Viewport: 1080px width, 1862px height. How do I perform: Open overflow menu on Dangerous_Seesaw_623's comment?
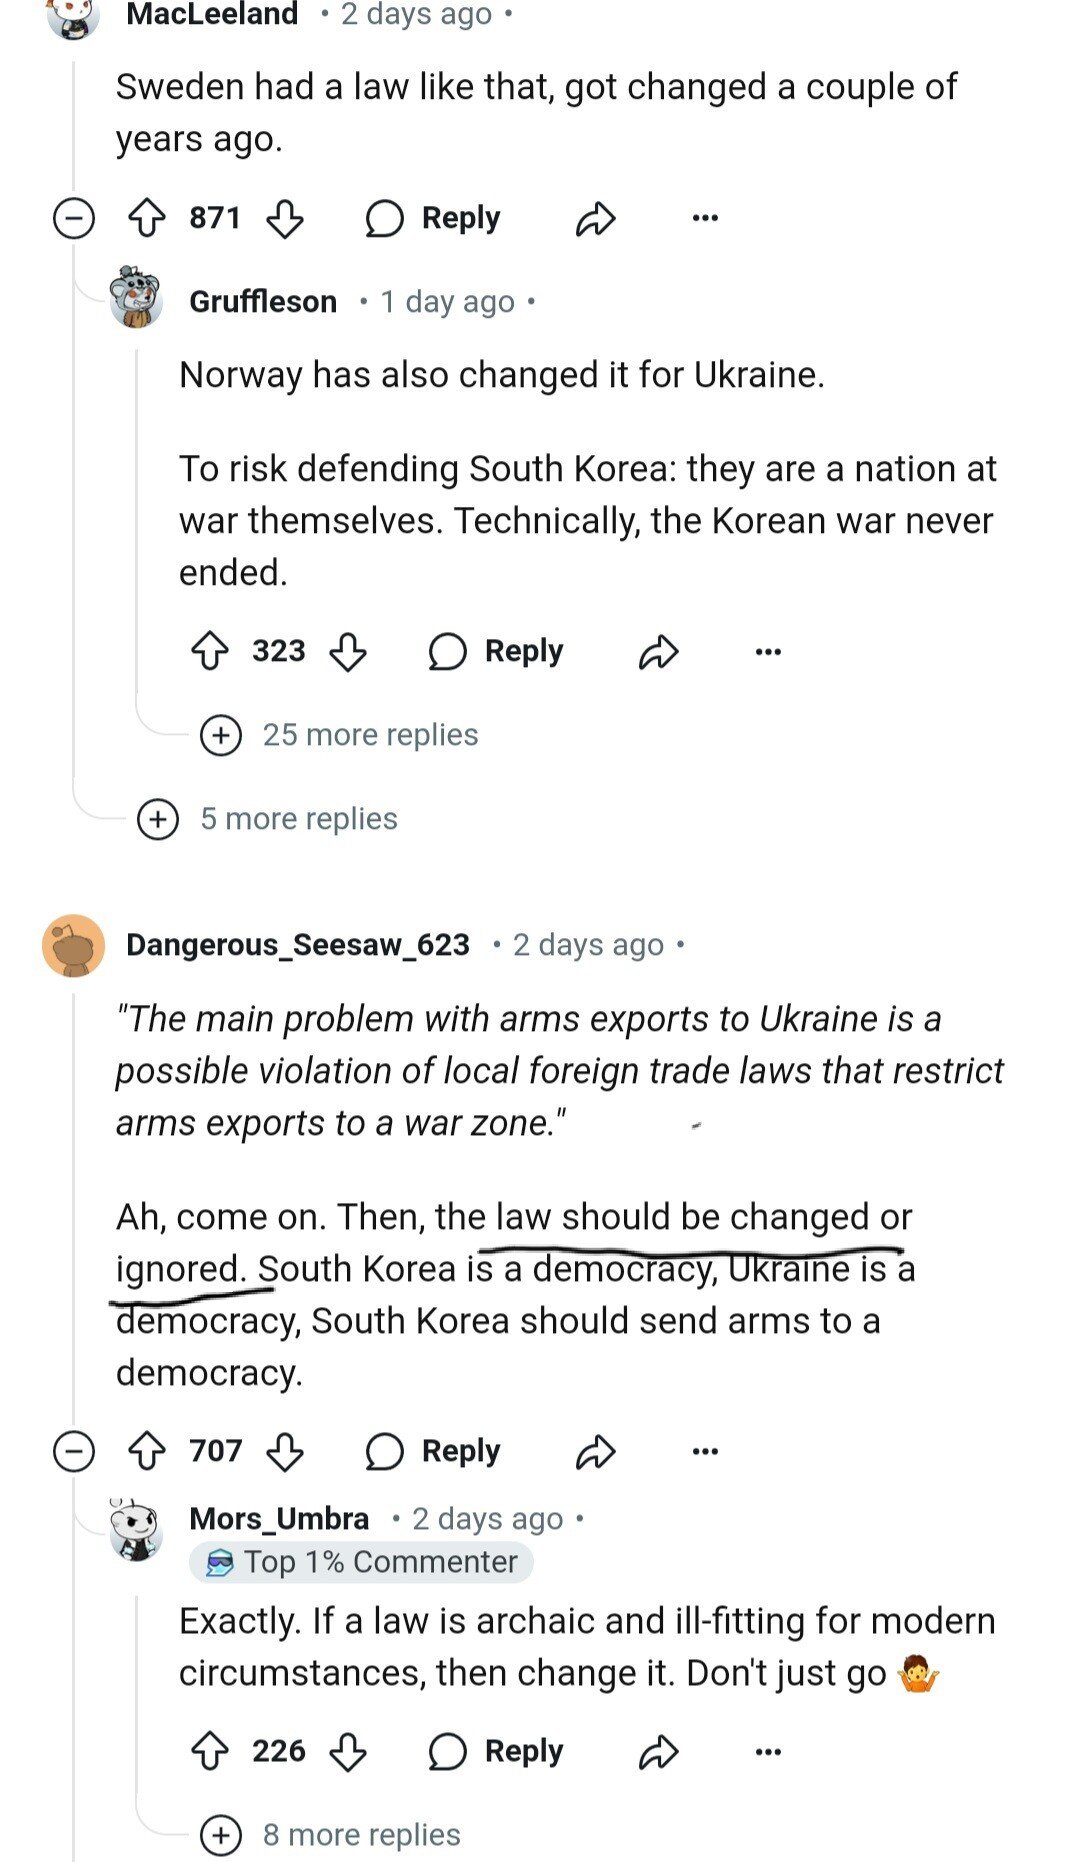click(x=705, y=1451)
